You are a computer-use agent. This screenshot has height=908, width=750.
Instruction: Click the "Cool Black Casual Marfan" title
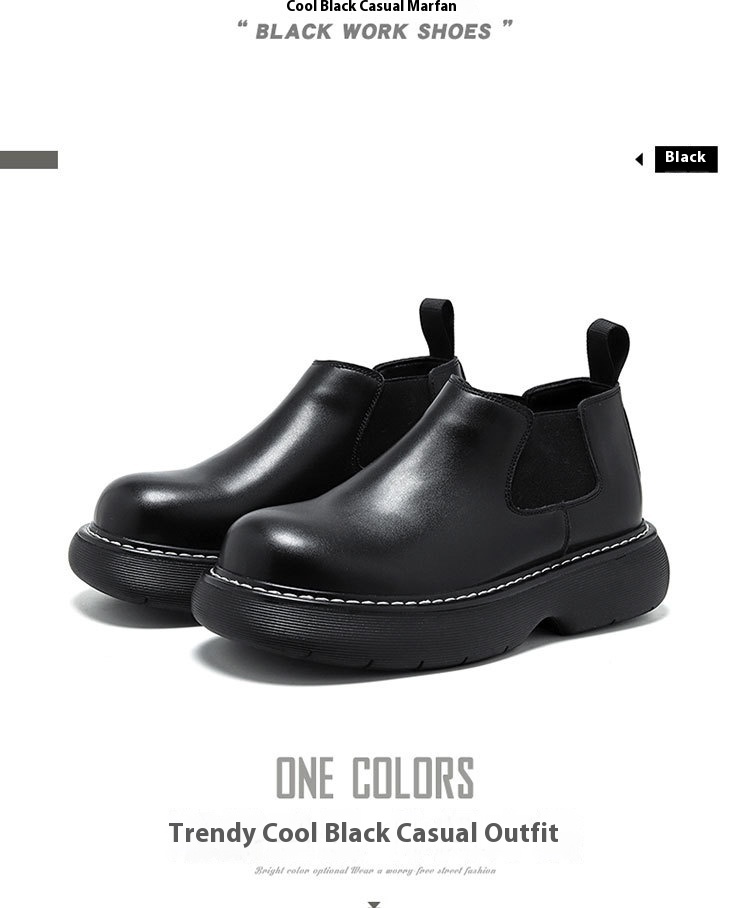[371, 6]
